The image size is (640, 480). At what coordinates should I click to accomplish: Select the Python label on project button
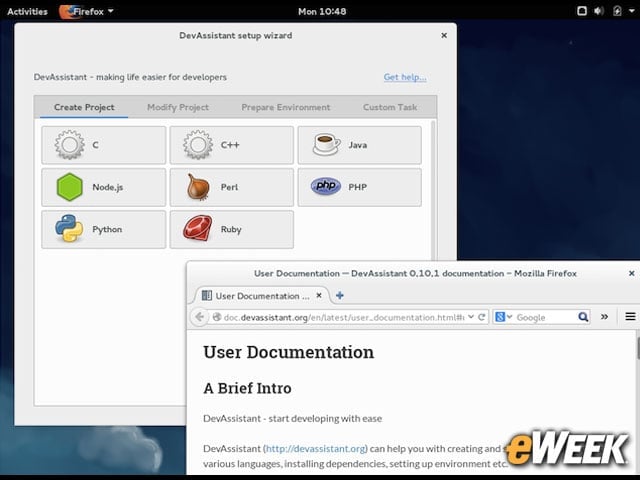click(107, 229)
